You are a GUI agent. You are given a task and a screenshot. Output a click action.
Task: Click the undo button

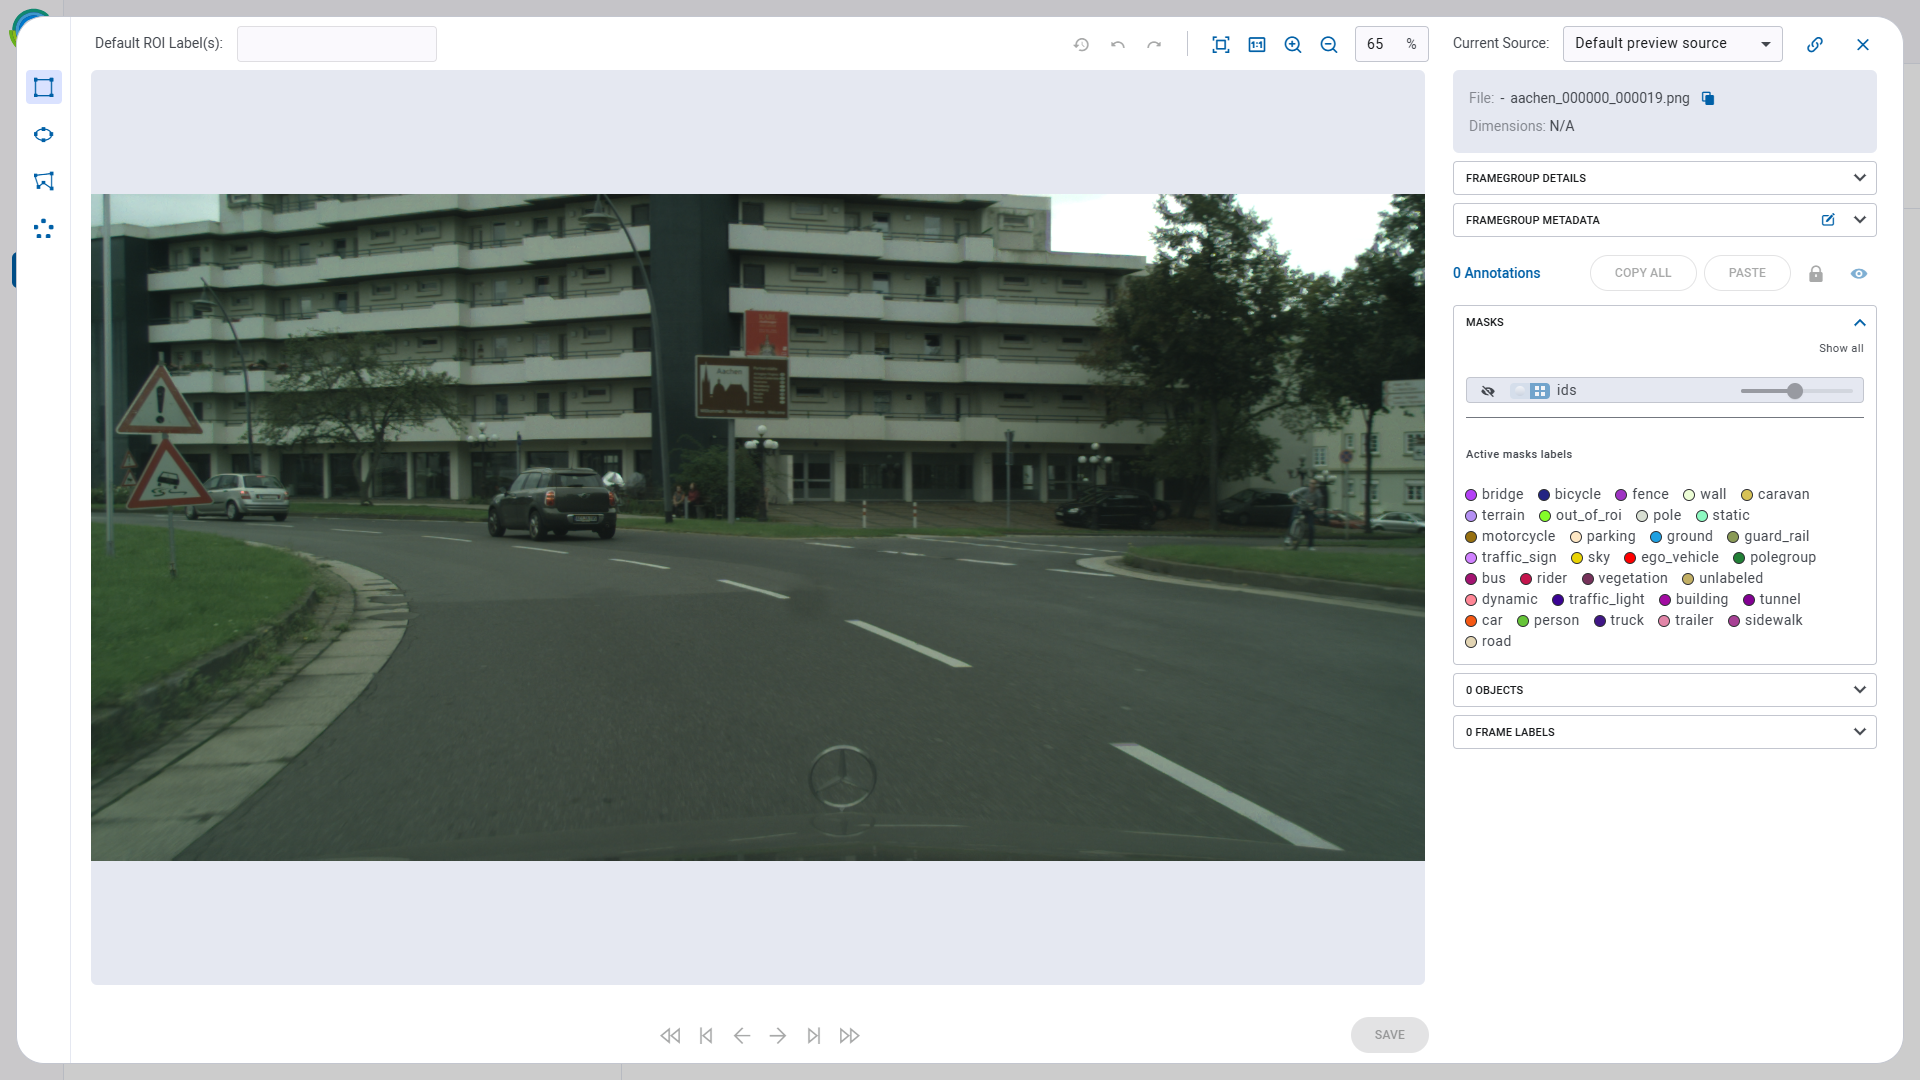[1118, 44]
